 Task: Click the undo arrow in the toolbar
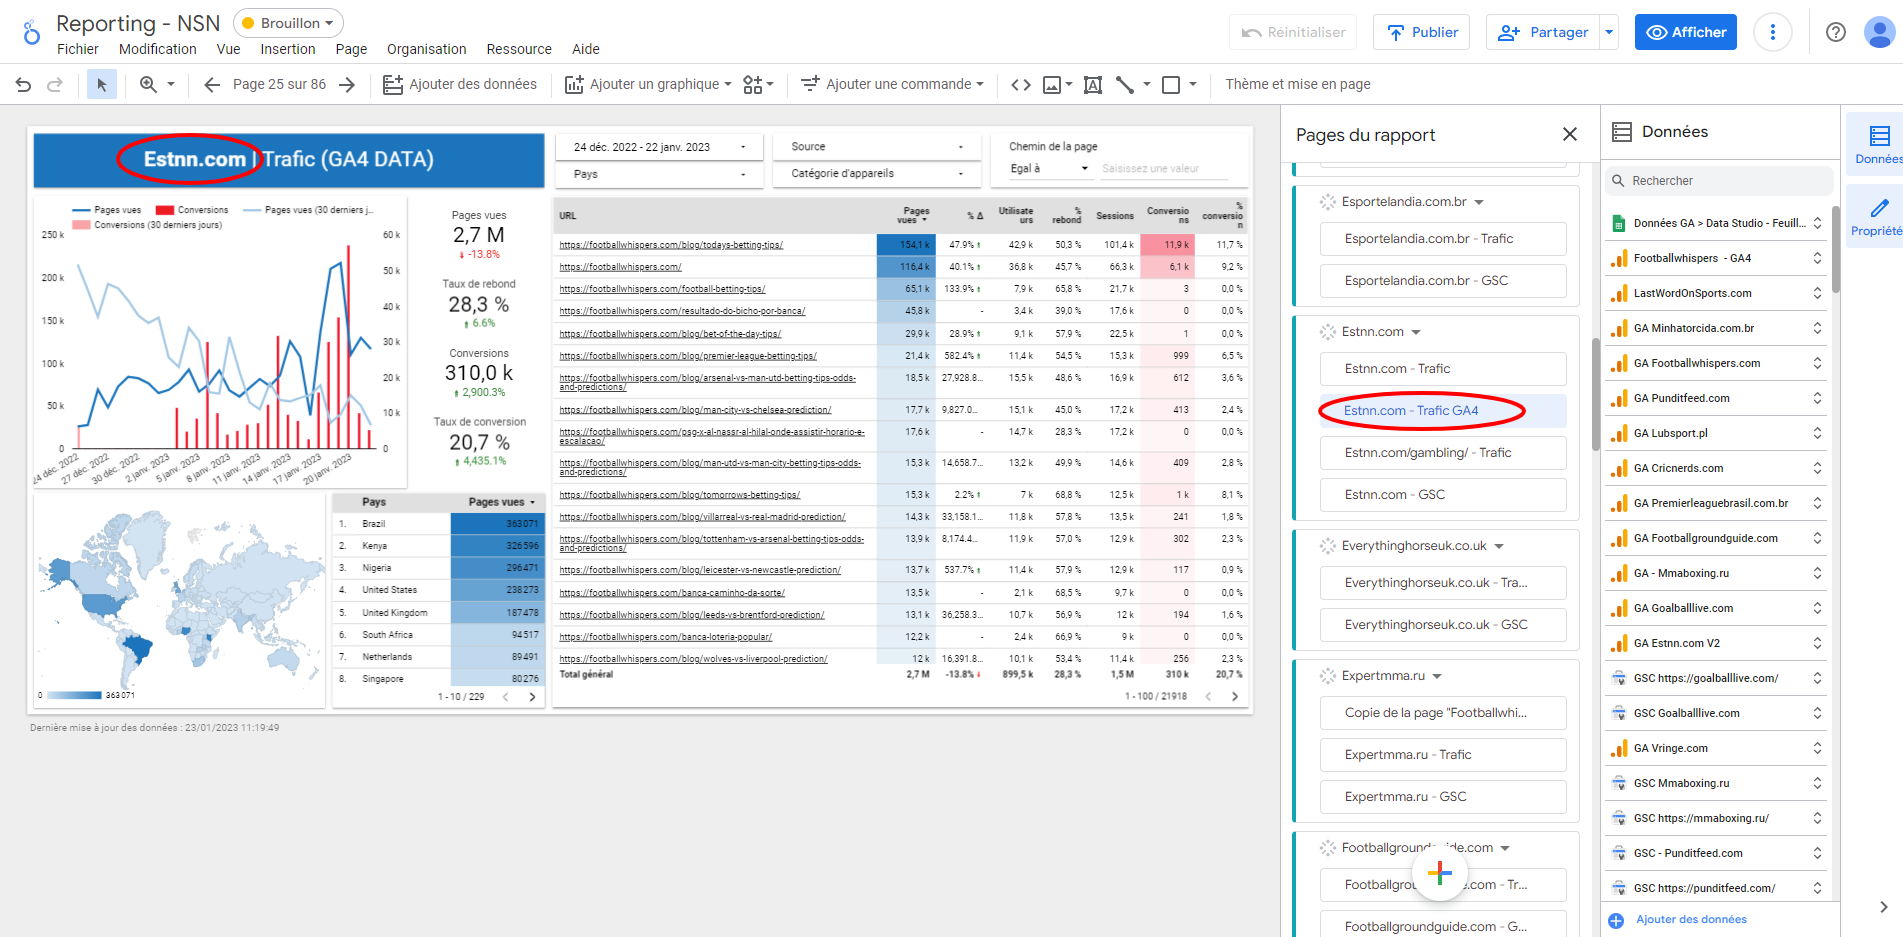24,85
